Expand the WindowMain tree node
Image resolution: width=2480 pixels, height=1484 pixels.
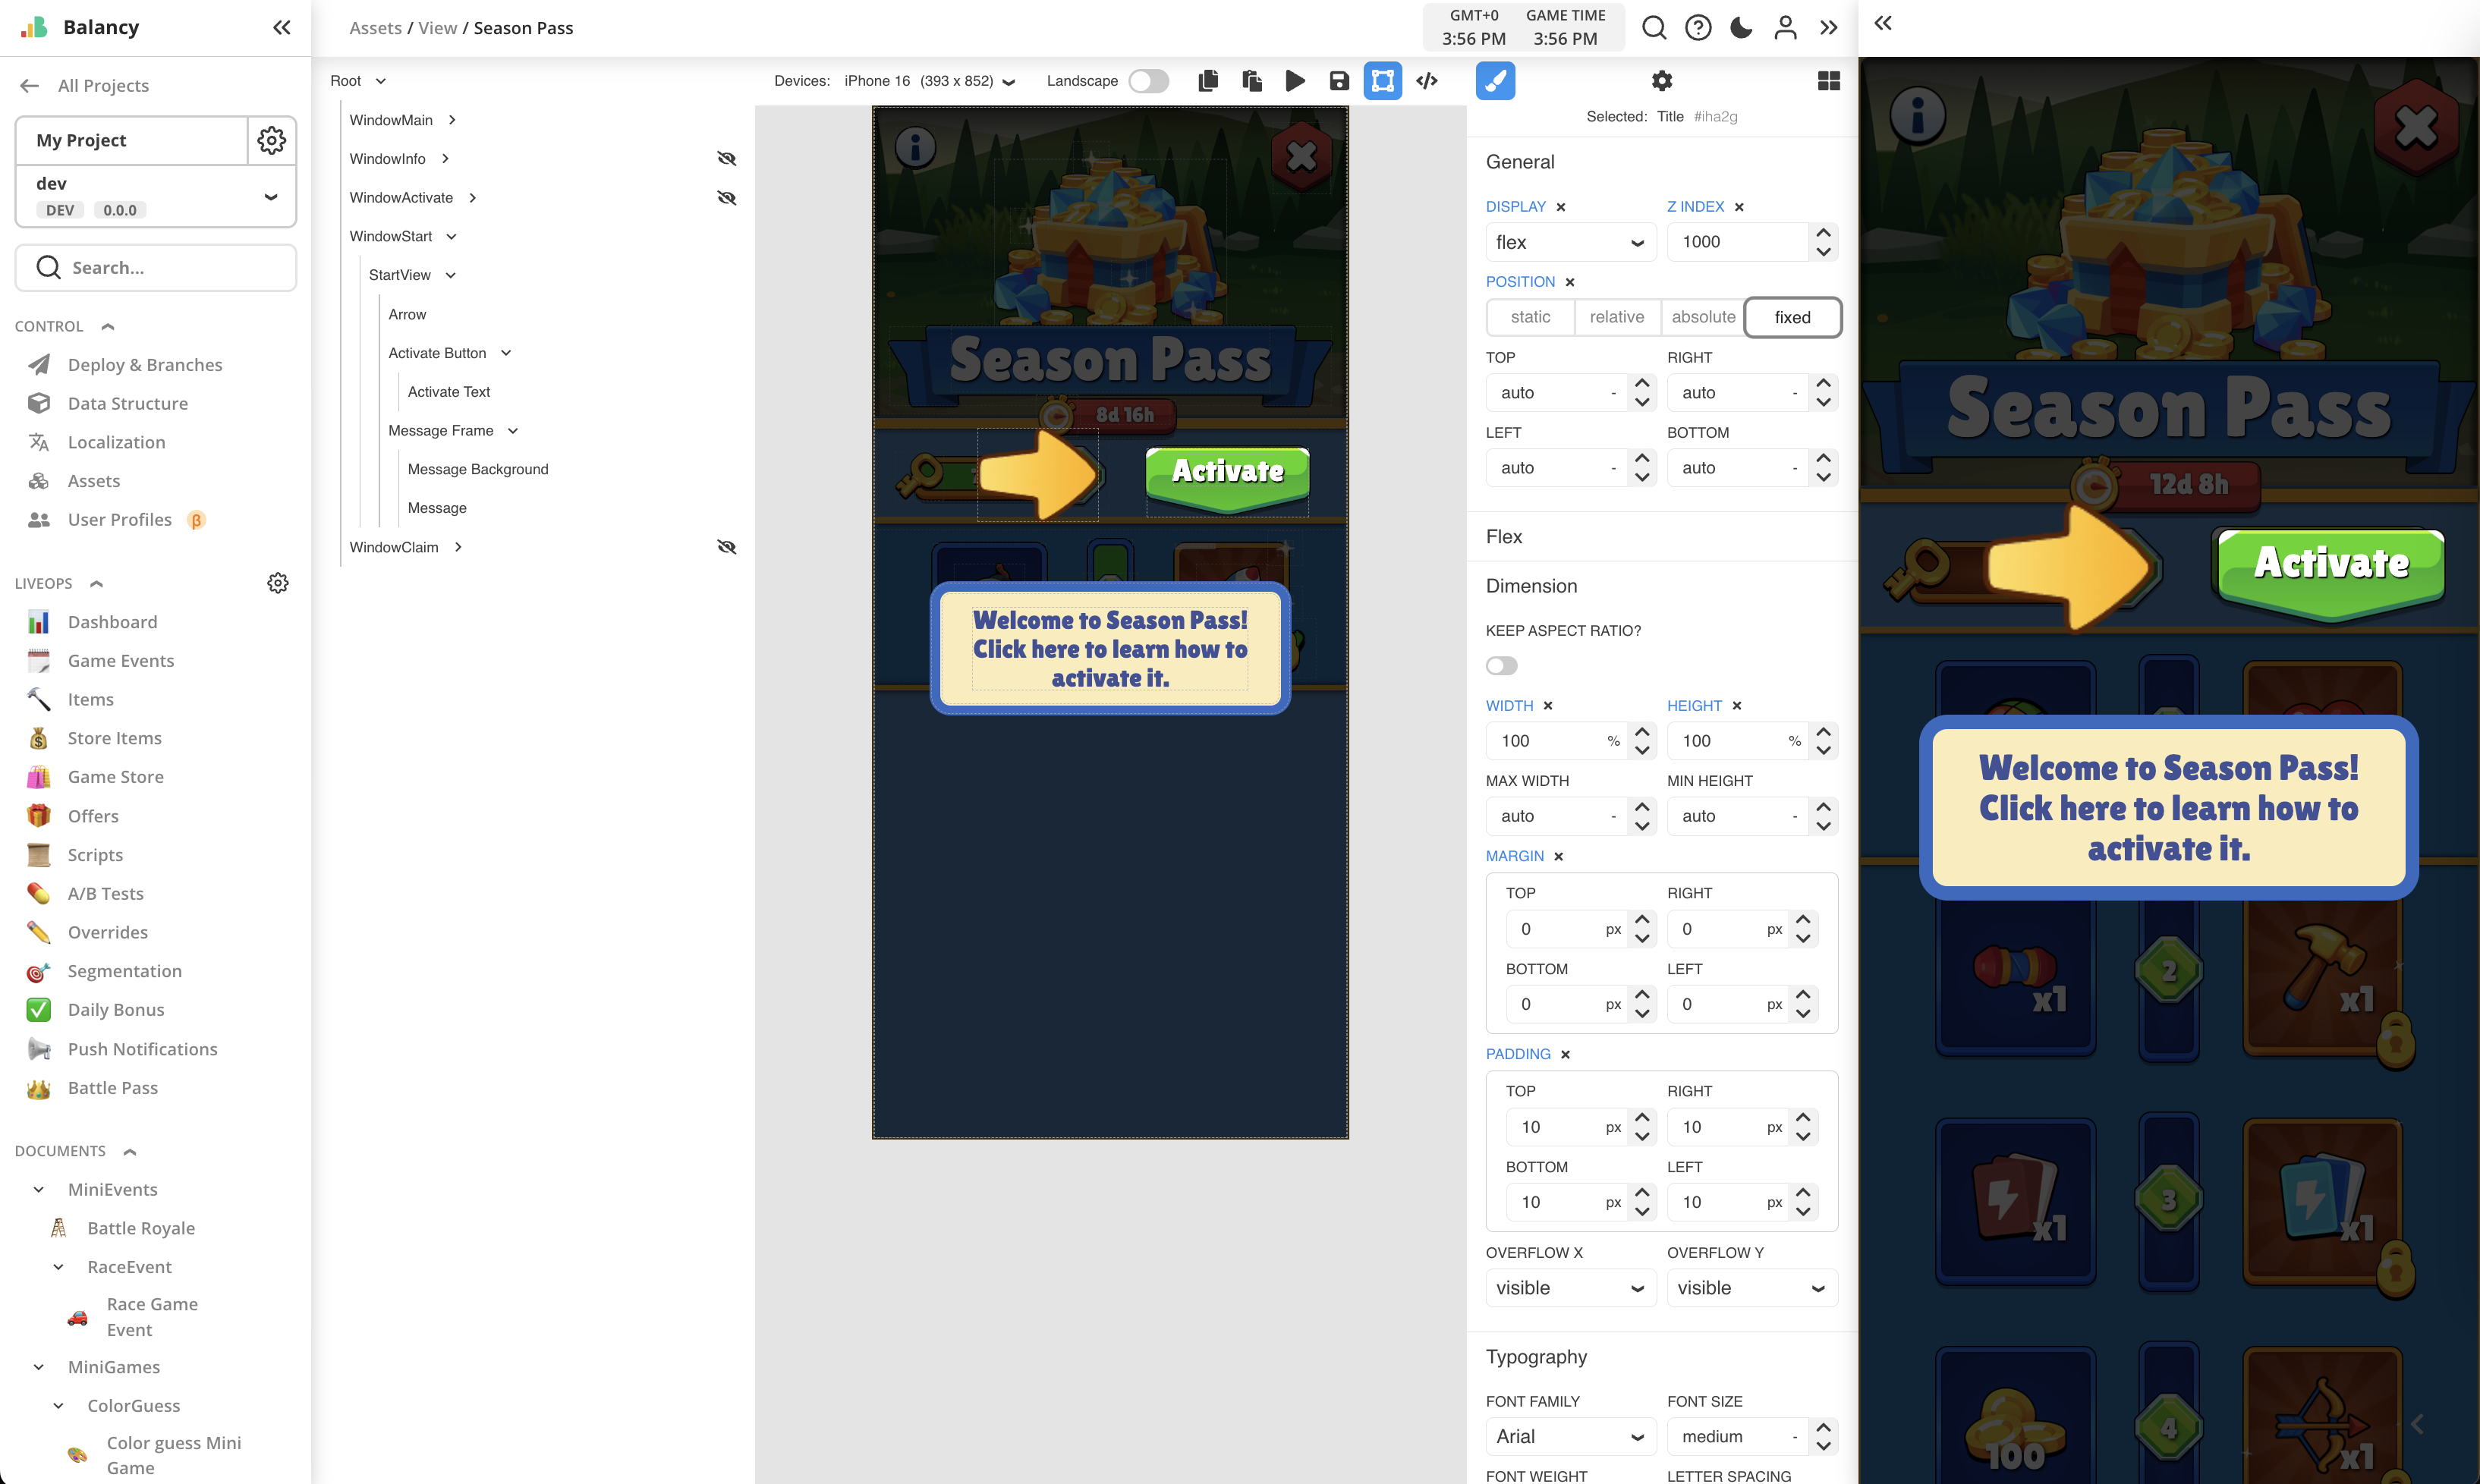coord(452,120)
